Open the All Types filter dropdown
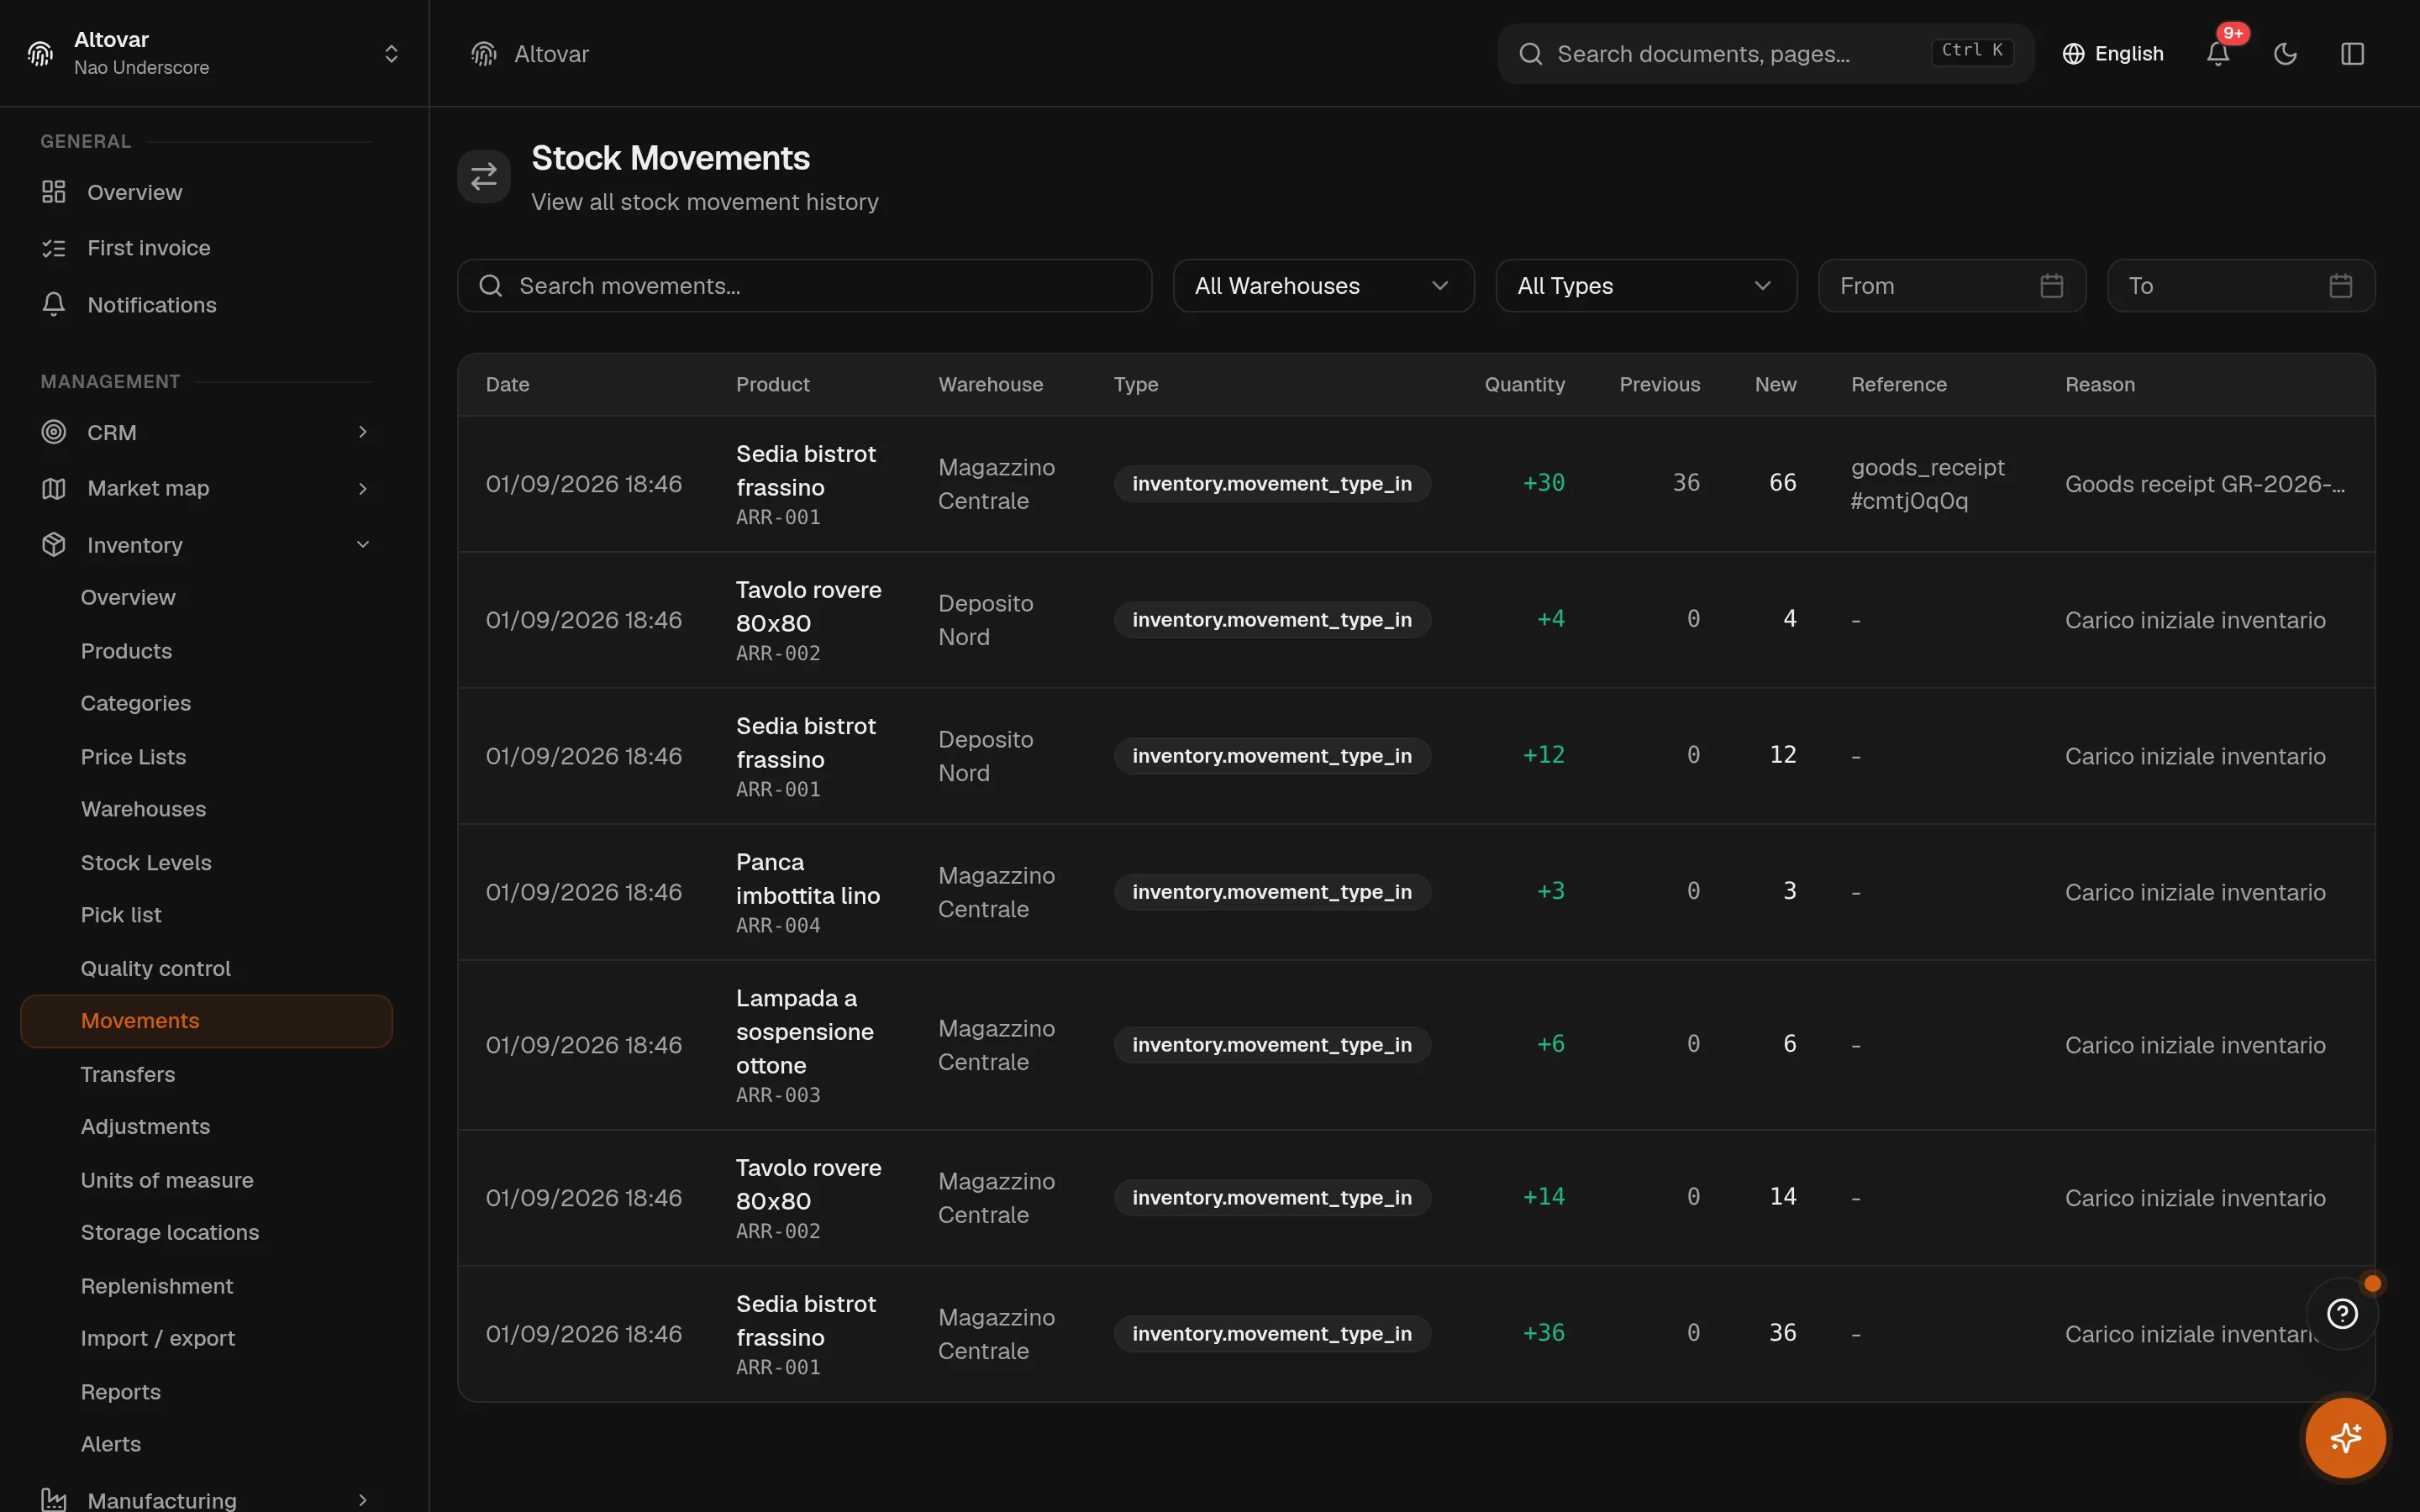 (1645, 286)
